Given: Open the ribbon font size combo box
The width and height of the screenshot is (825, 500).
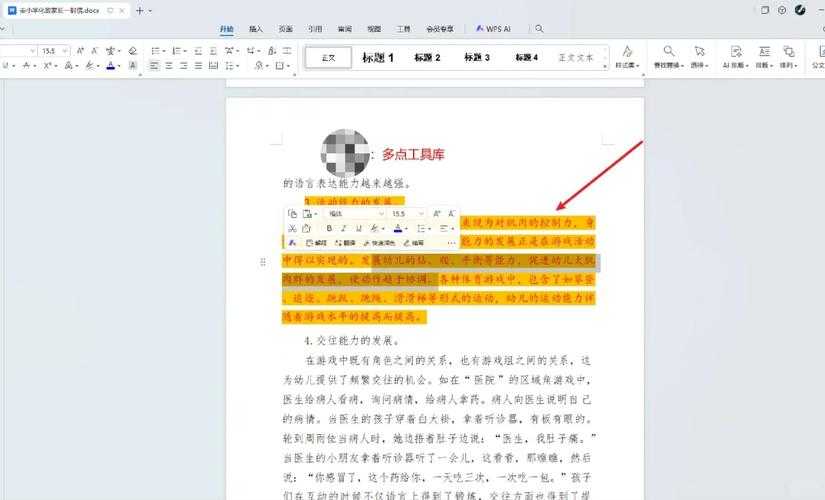Looking at the screenshot, I should [x=55, y=51].
